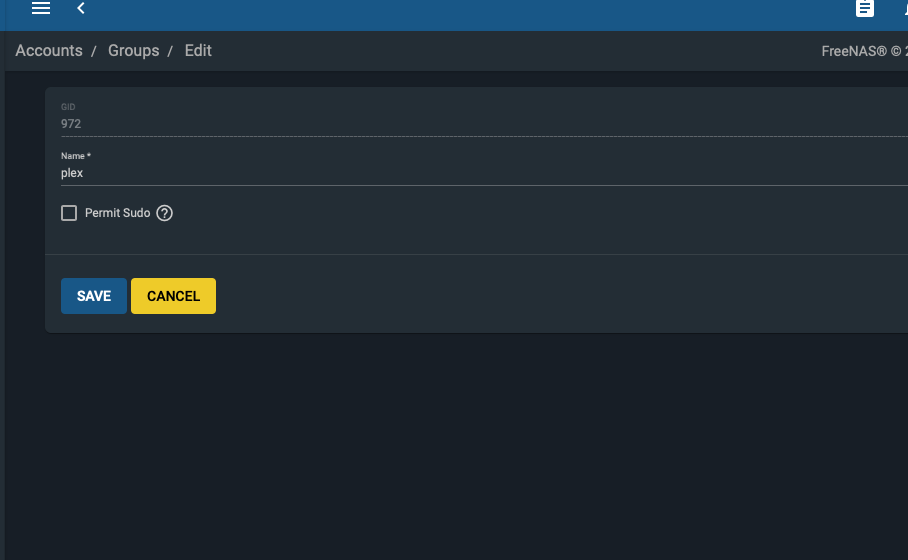Collapse the sidebar with the back chevron
This screenshot has width=908, height=560.
tap(81, 8)
